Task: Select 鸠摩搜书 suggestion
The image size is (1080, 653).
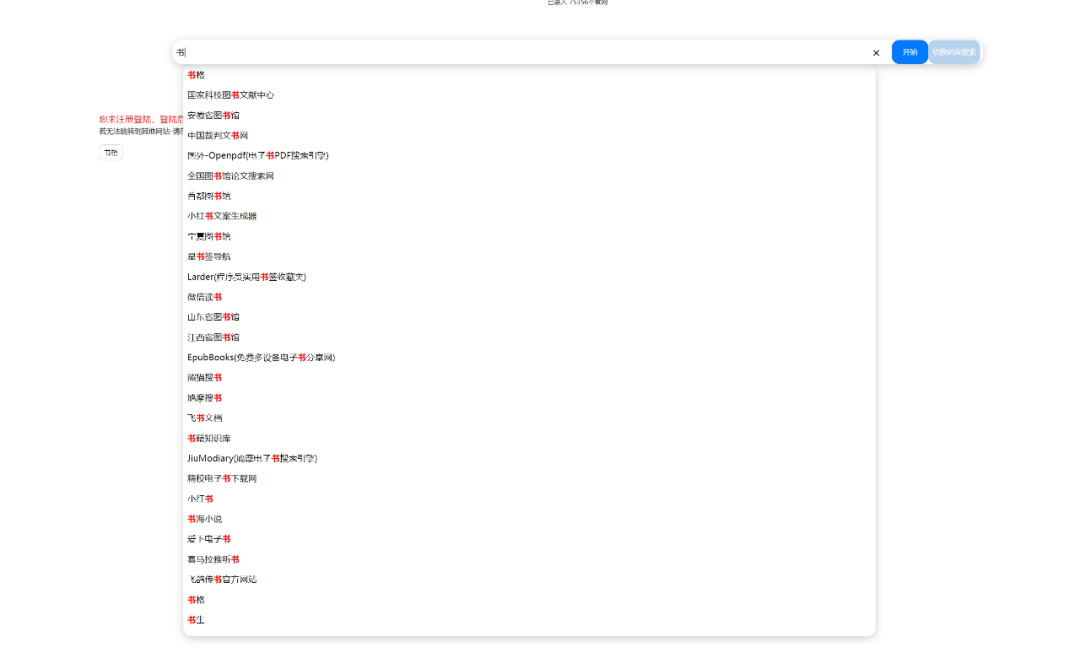Action: [x=529, y=398]
